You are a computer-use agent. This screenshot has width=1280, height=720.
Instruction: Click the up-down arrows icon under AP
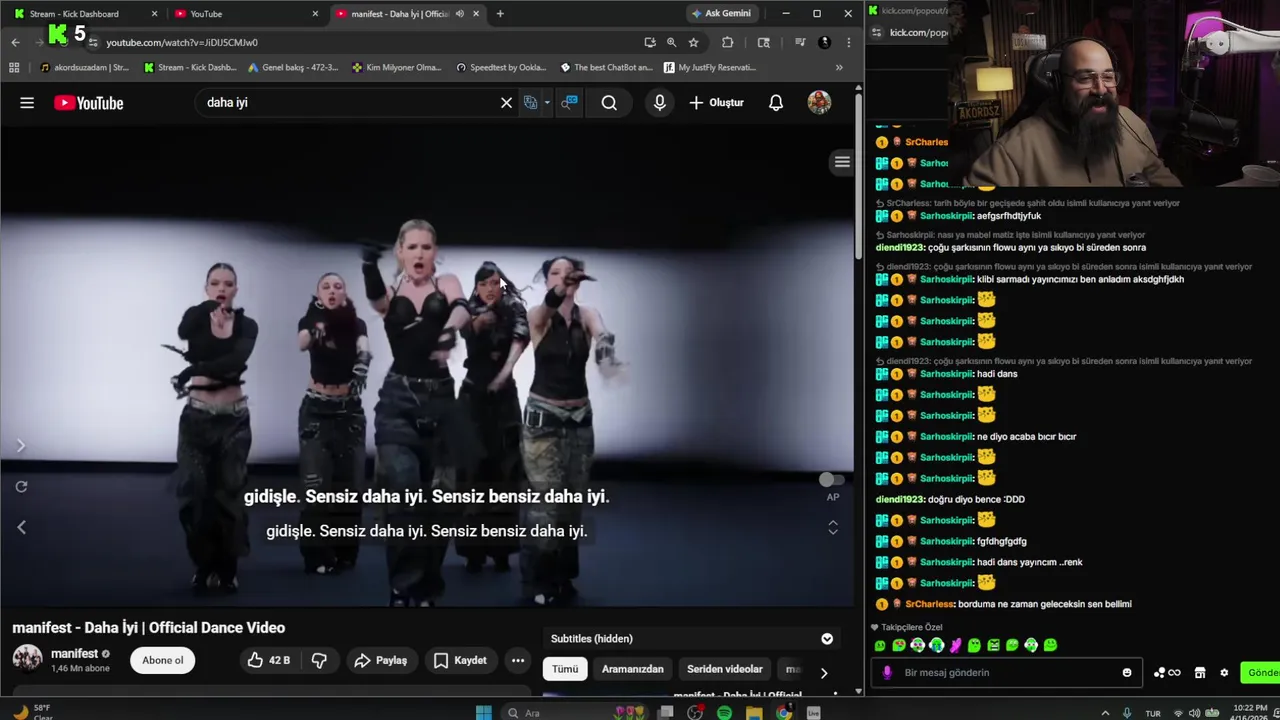[x=832, y=527]
